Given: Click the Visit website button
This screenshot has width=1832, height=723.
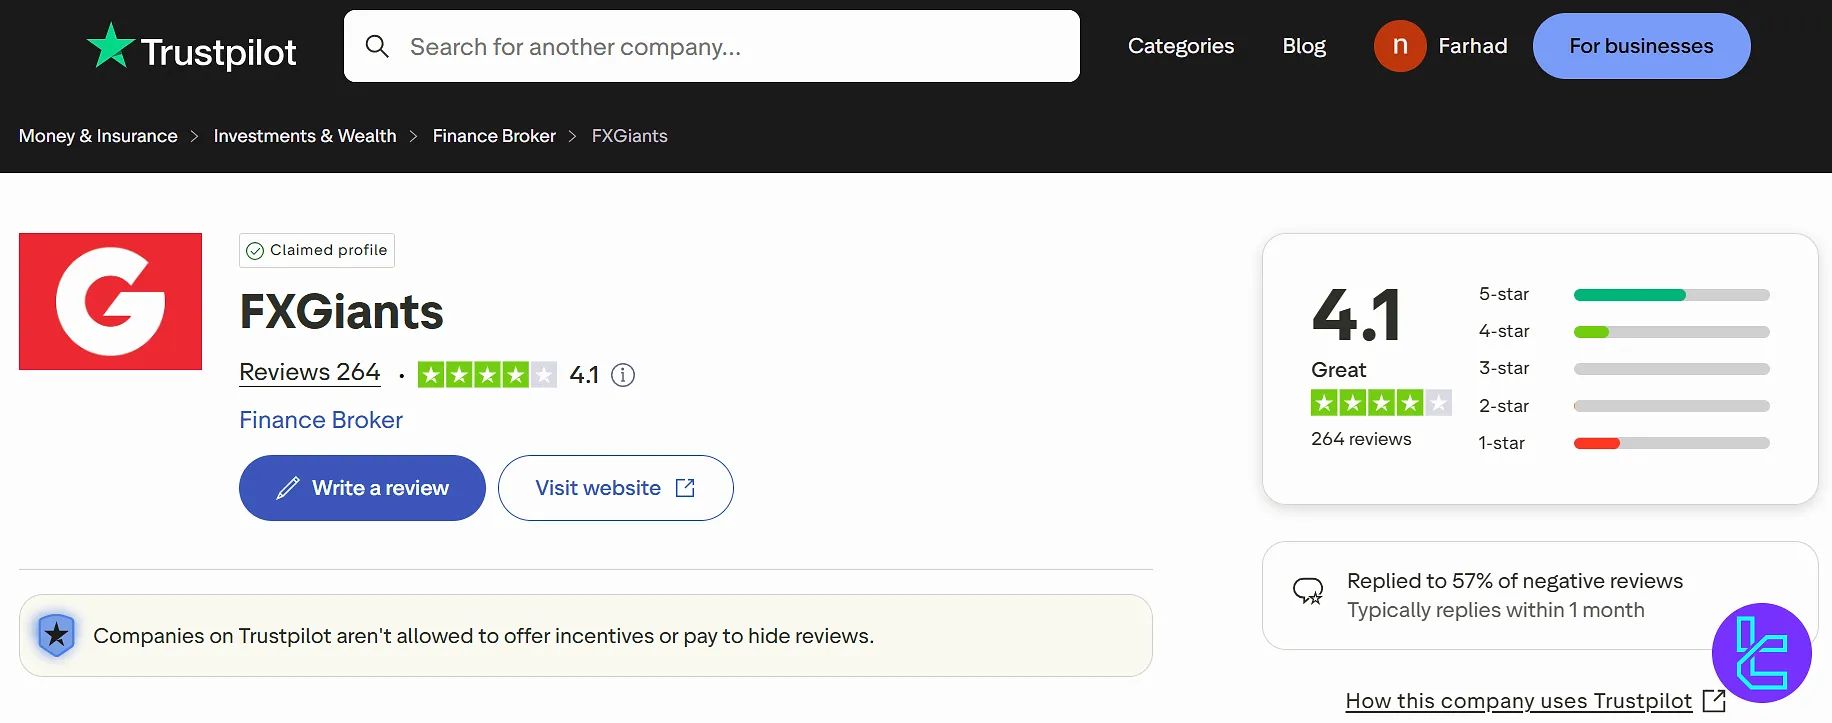Looking at the screenshot, I should coord(616,488).
